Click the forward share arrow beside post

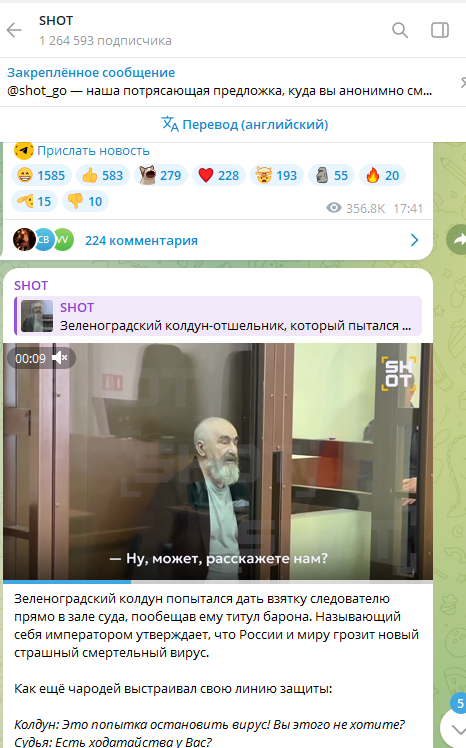coord(457,240)
